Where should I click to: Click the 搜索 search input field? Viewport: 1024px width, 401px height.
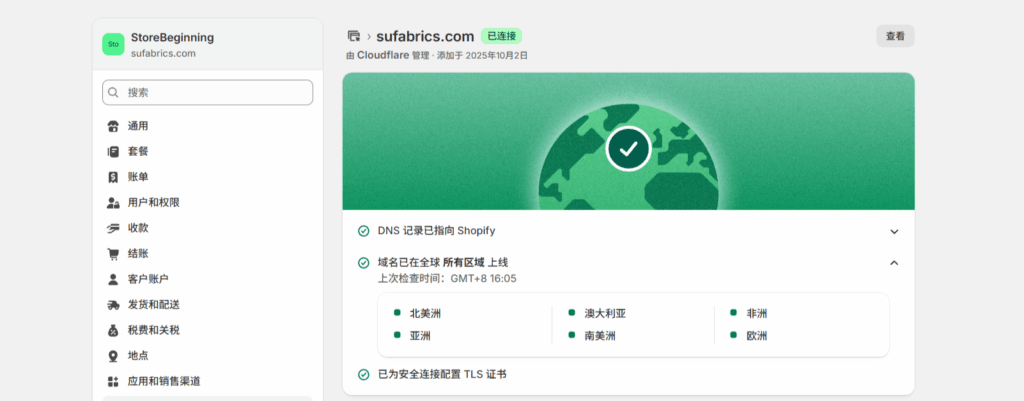pos(207,92)
